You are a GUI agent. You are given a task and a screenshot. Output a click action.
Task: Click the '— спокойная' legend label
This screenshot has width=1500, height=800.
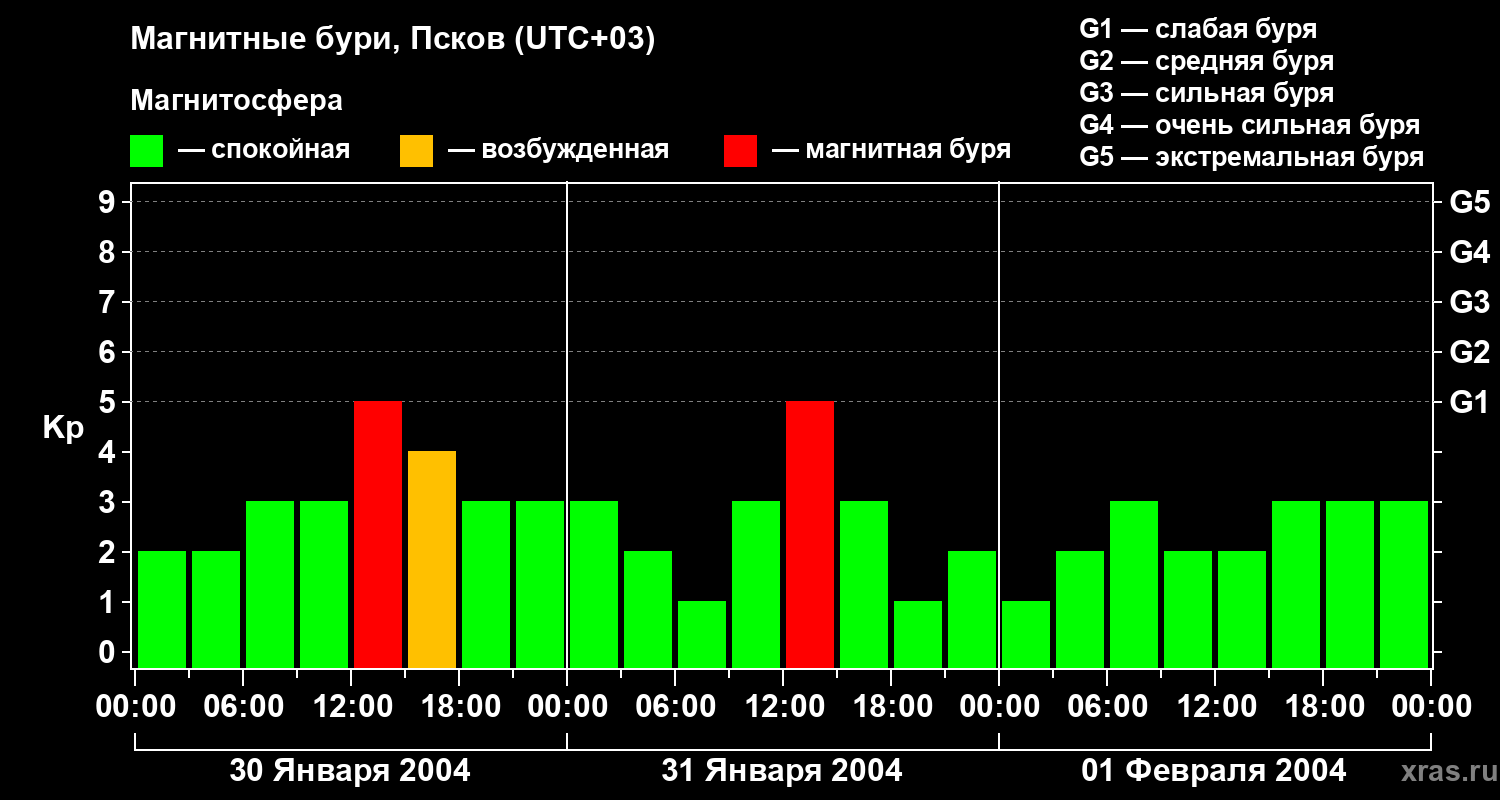point(264,150)
